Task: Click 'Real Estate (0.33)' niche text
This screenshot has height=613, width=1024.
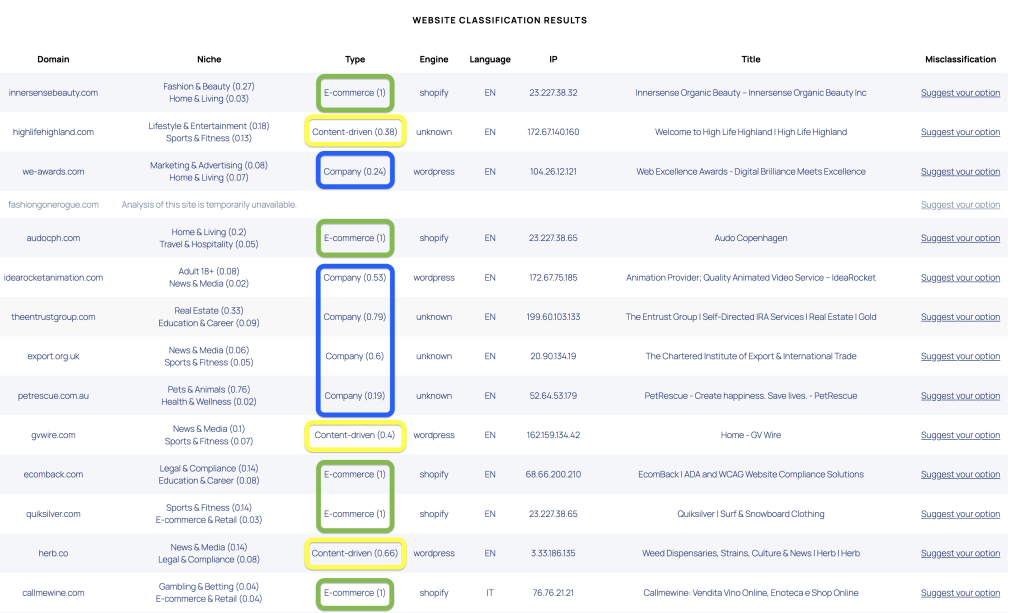Action: 209,311
